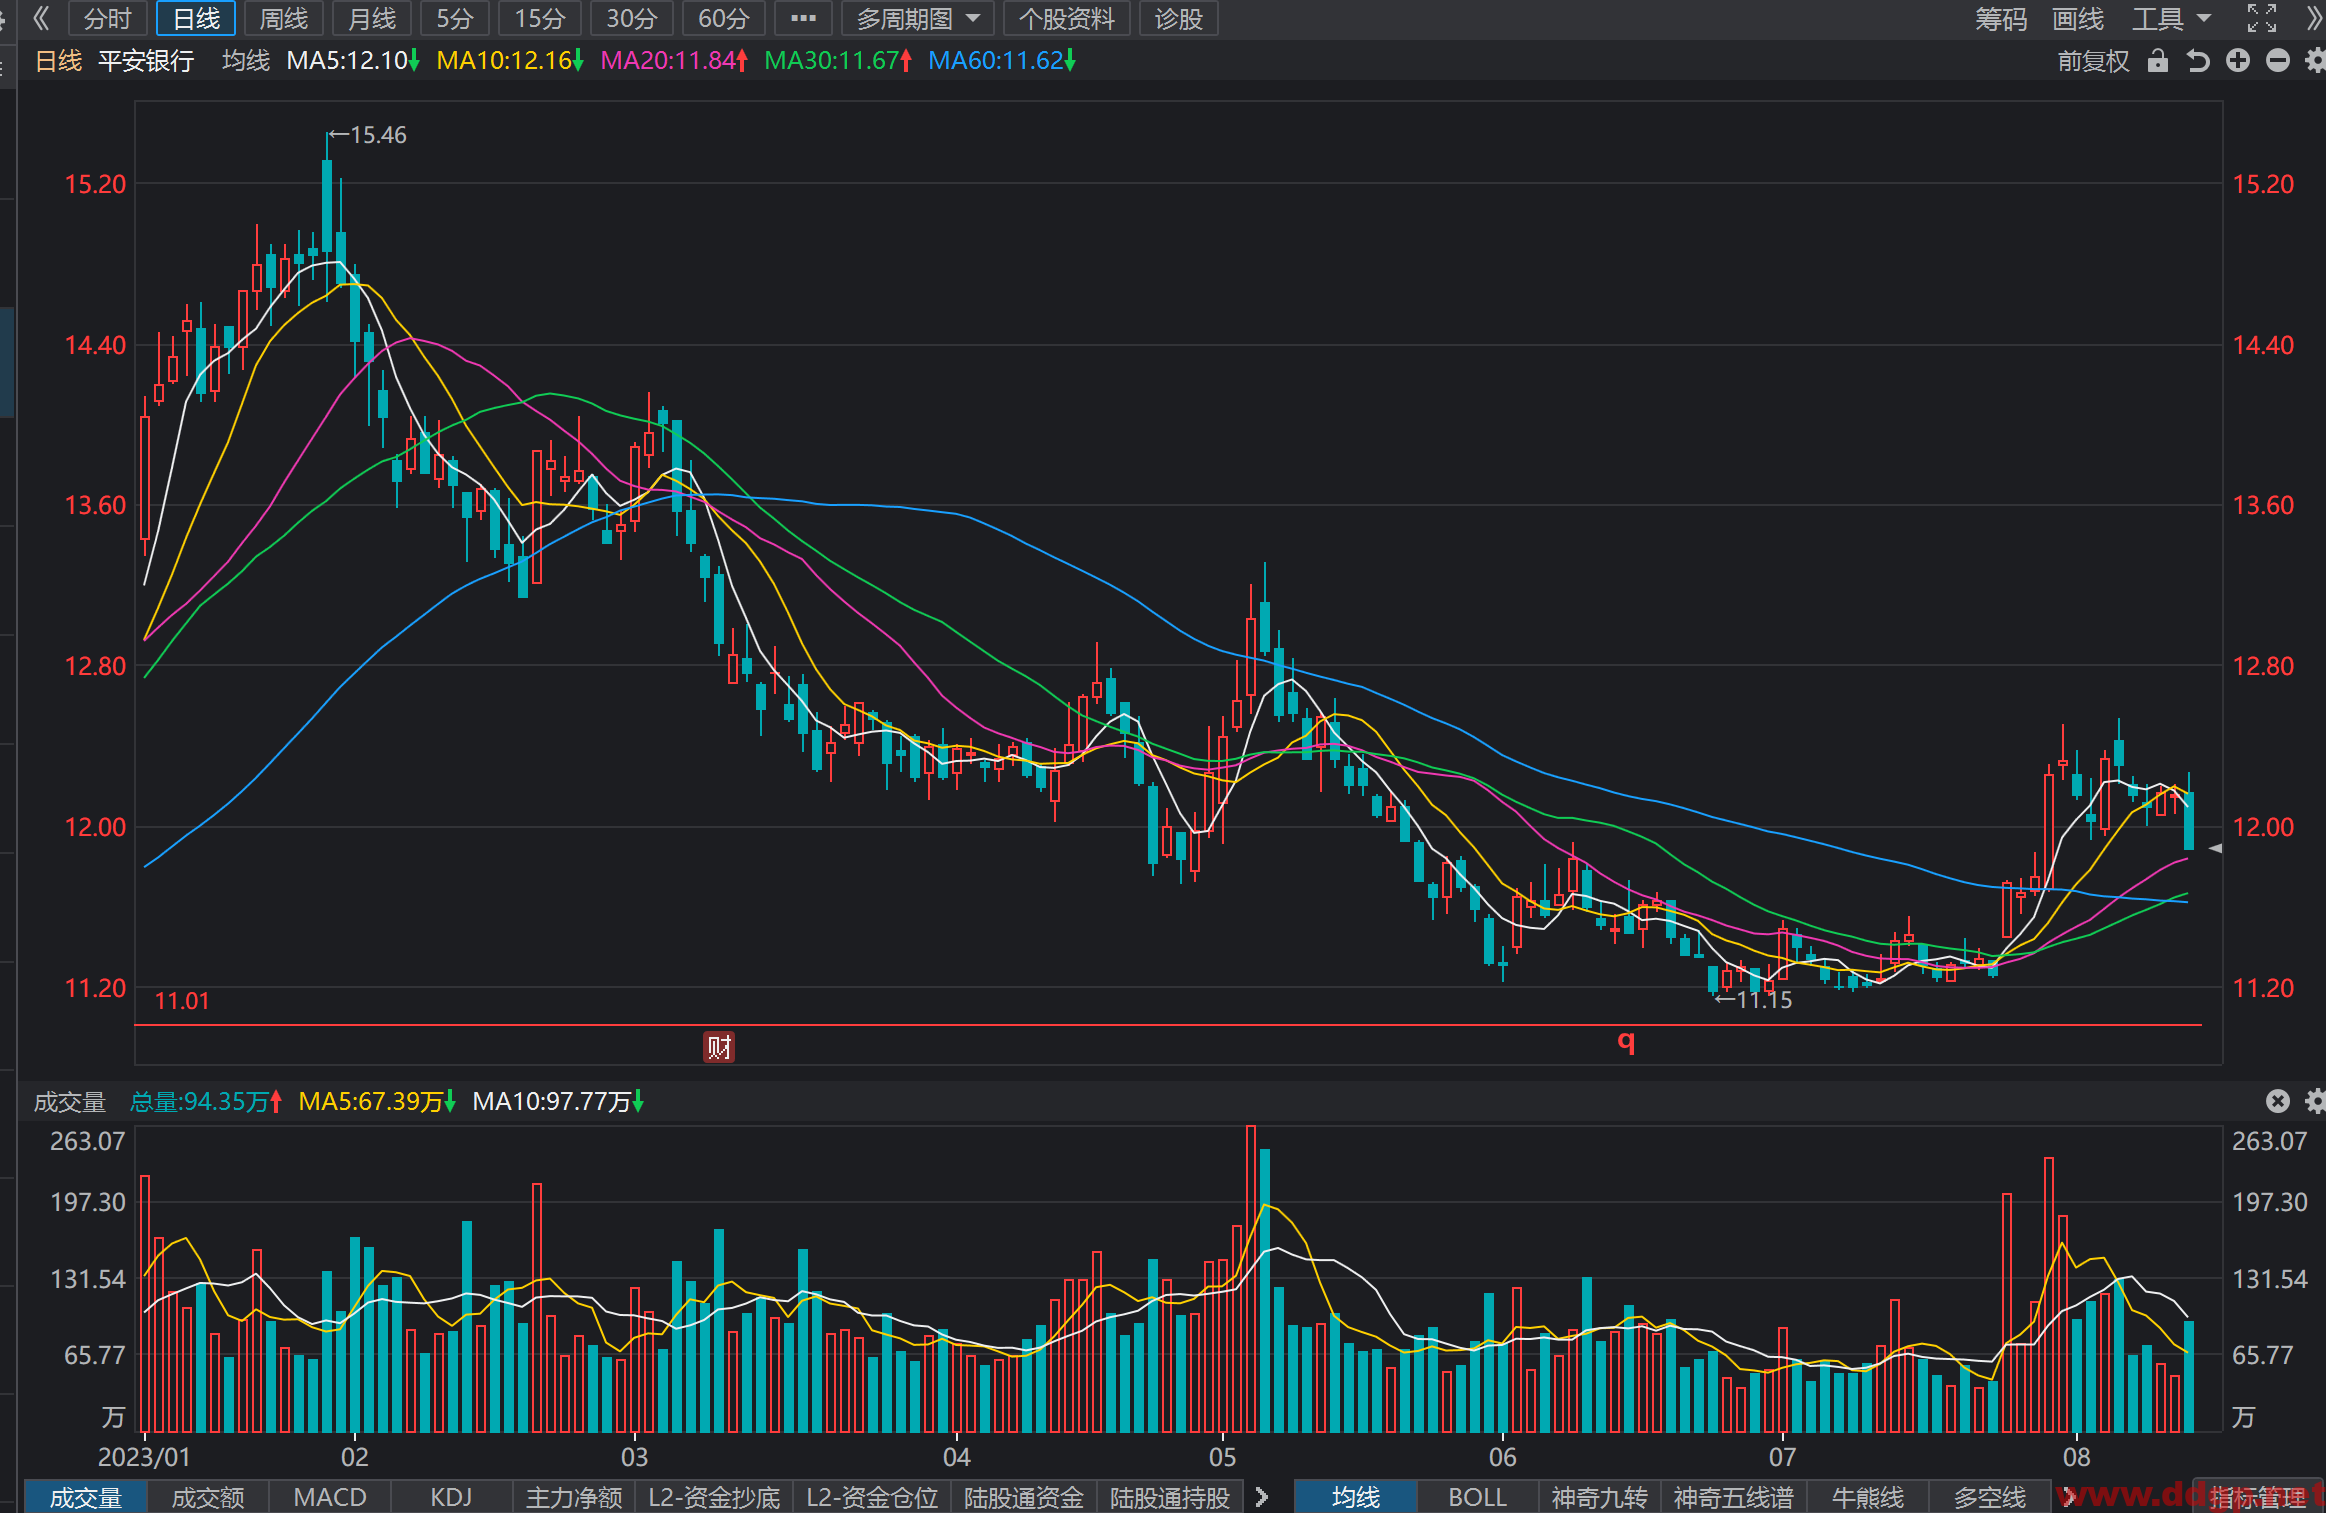This screenshot has height=1513, width=2326.
Task: Toggle fullscreen chart view icon
Action: click(x=2261, y=18)
